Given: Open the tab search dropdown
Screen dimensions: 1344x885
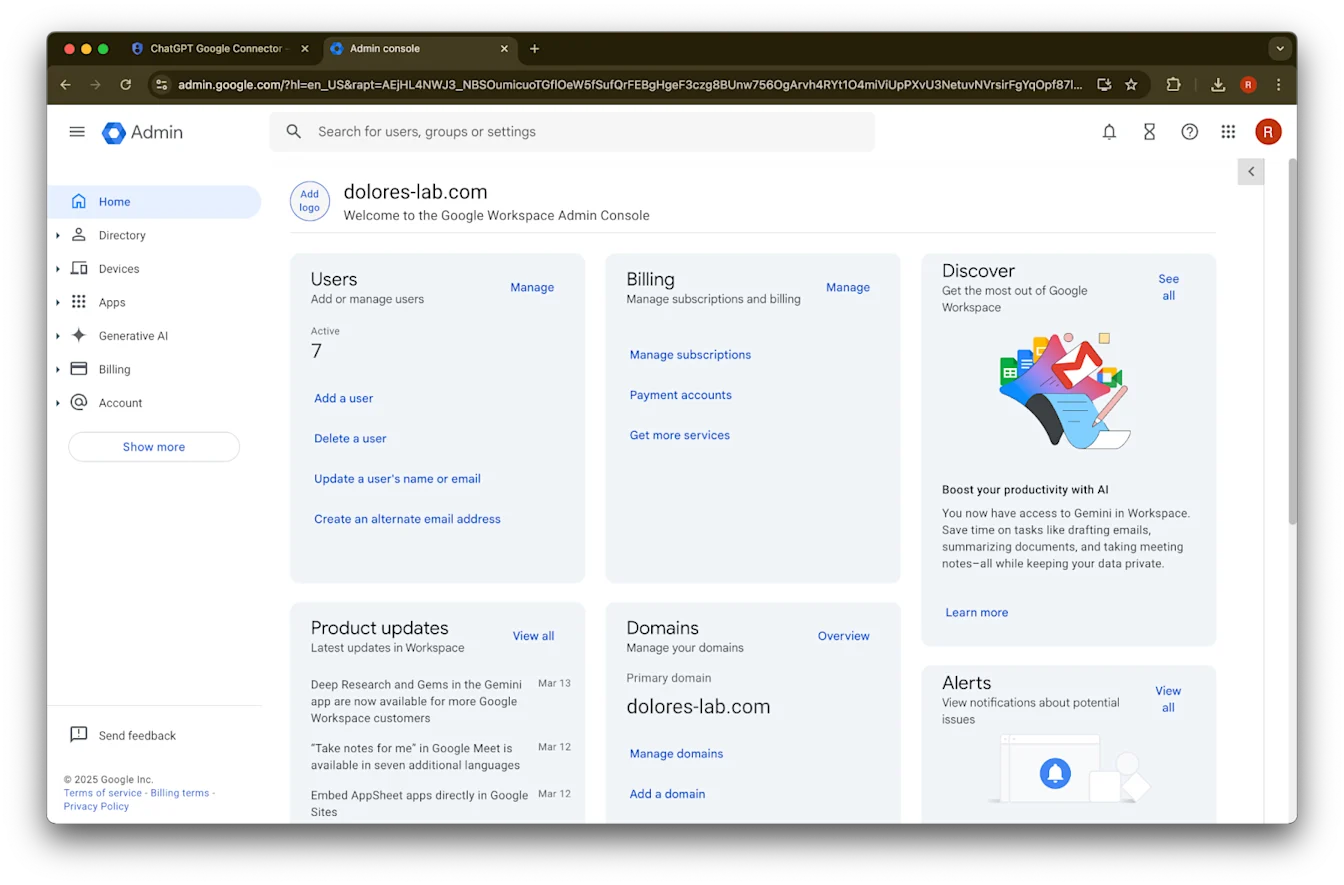Looking at the screenshot, I should coord(1279,48).
